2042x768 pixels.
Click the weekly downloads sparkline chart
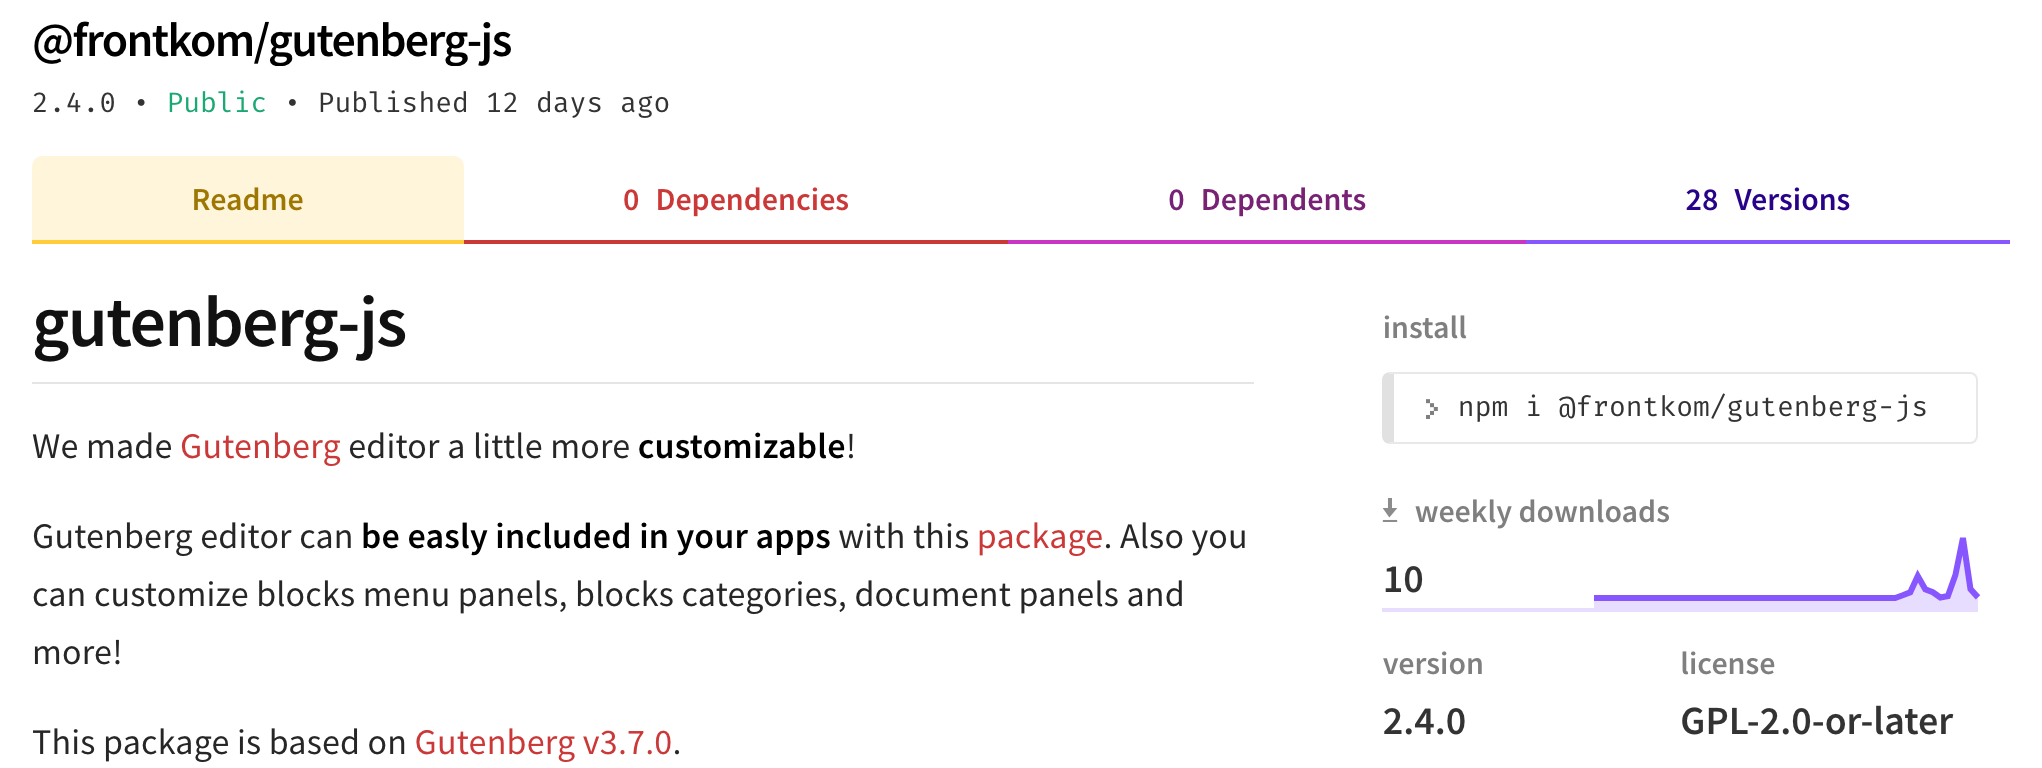coord(1785,574)
